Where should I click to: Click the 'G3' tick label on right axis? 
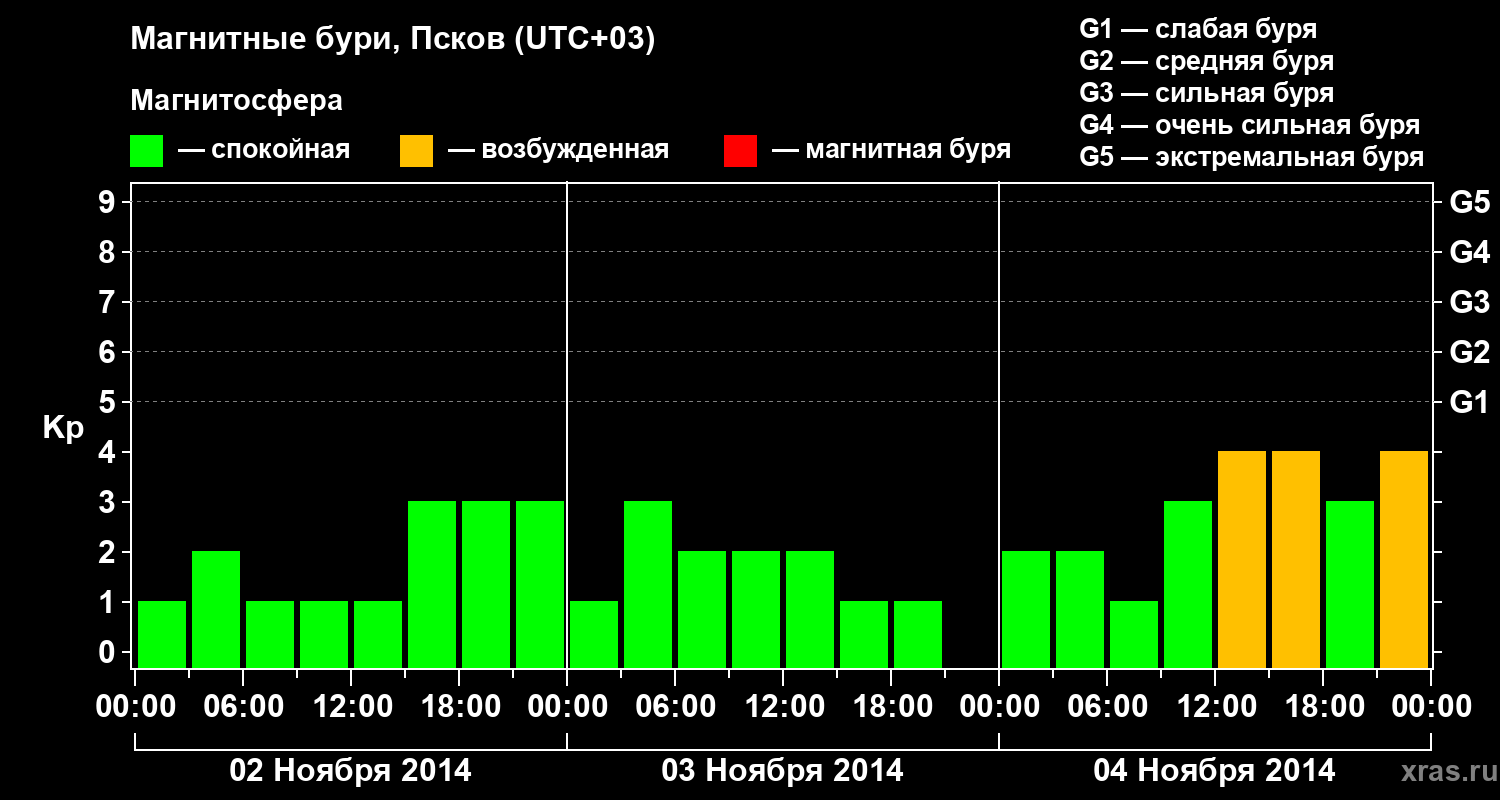pos(1470,302)
